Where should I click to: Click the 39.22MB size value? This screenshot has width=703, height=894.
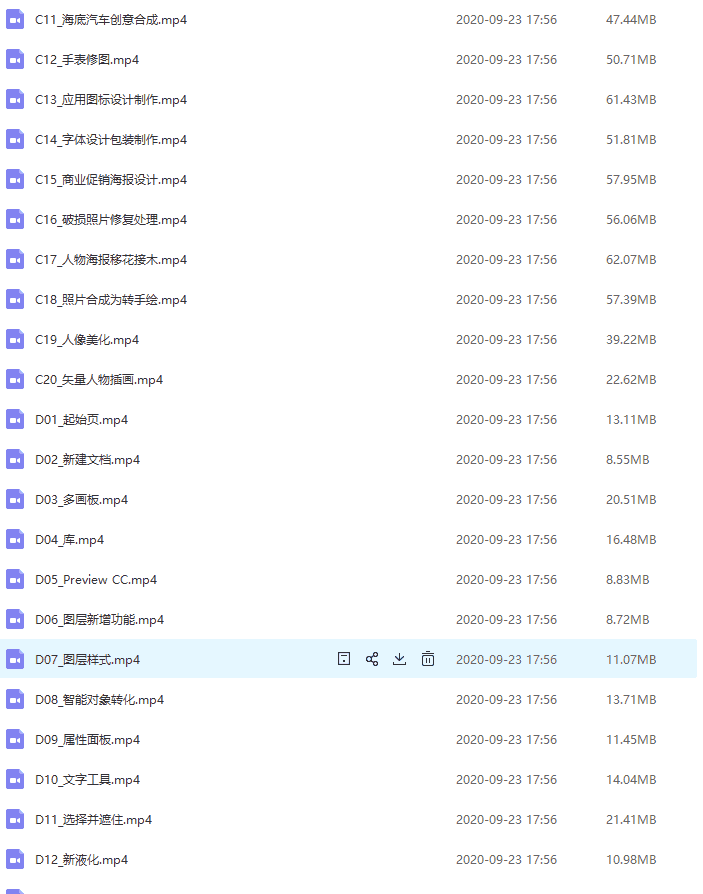(631, 340)
